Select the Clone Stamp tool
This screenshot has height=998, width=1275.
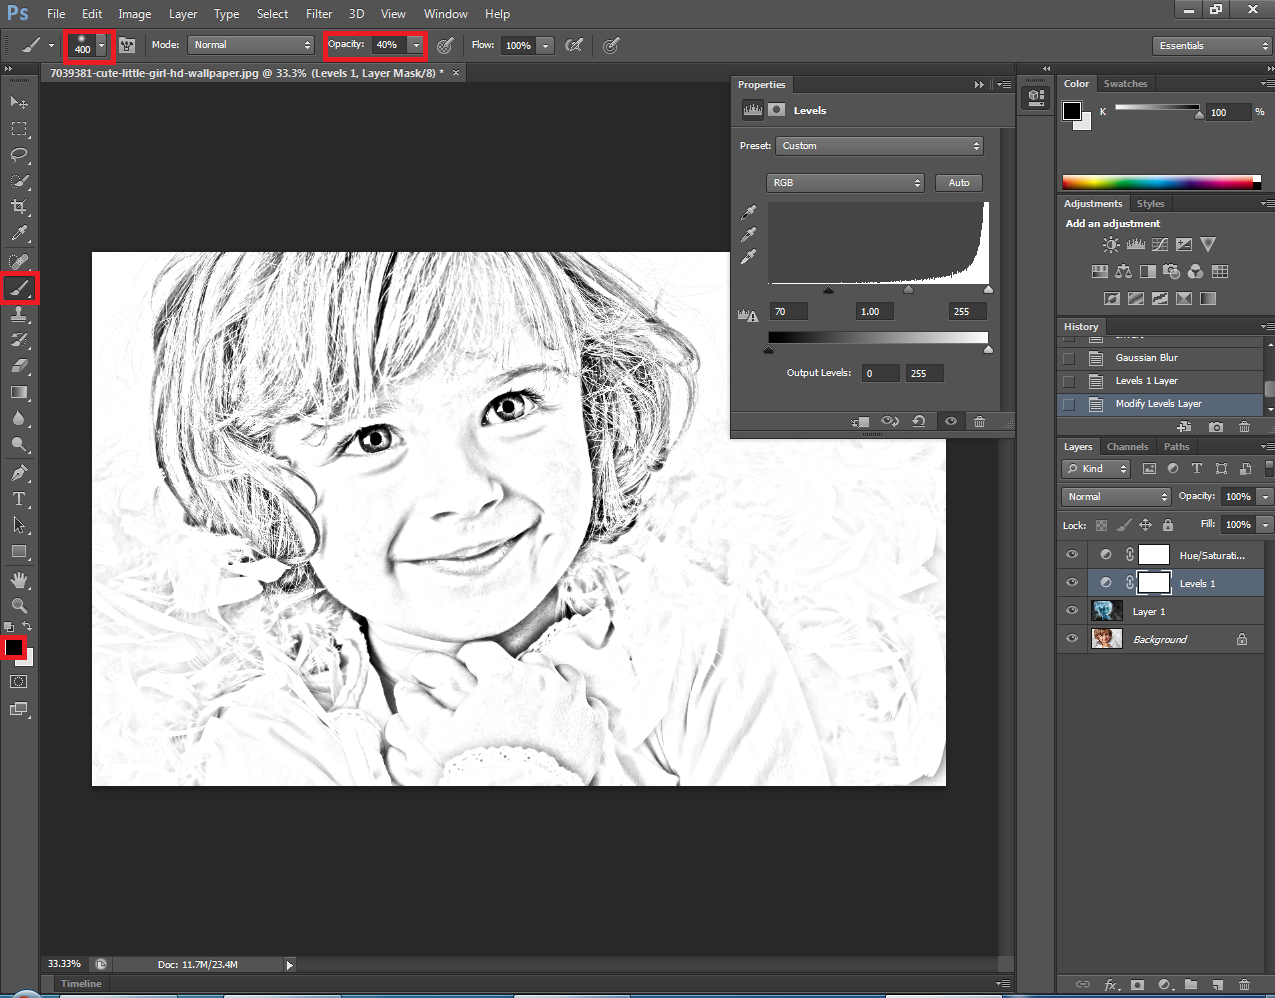19,314
